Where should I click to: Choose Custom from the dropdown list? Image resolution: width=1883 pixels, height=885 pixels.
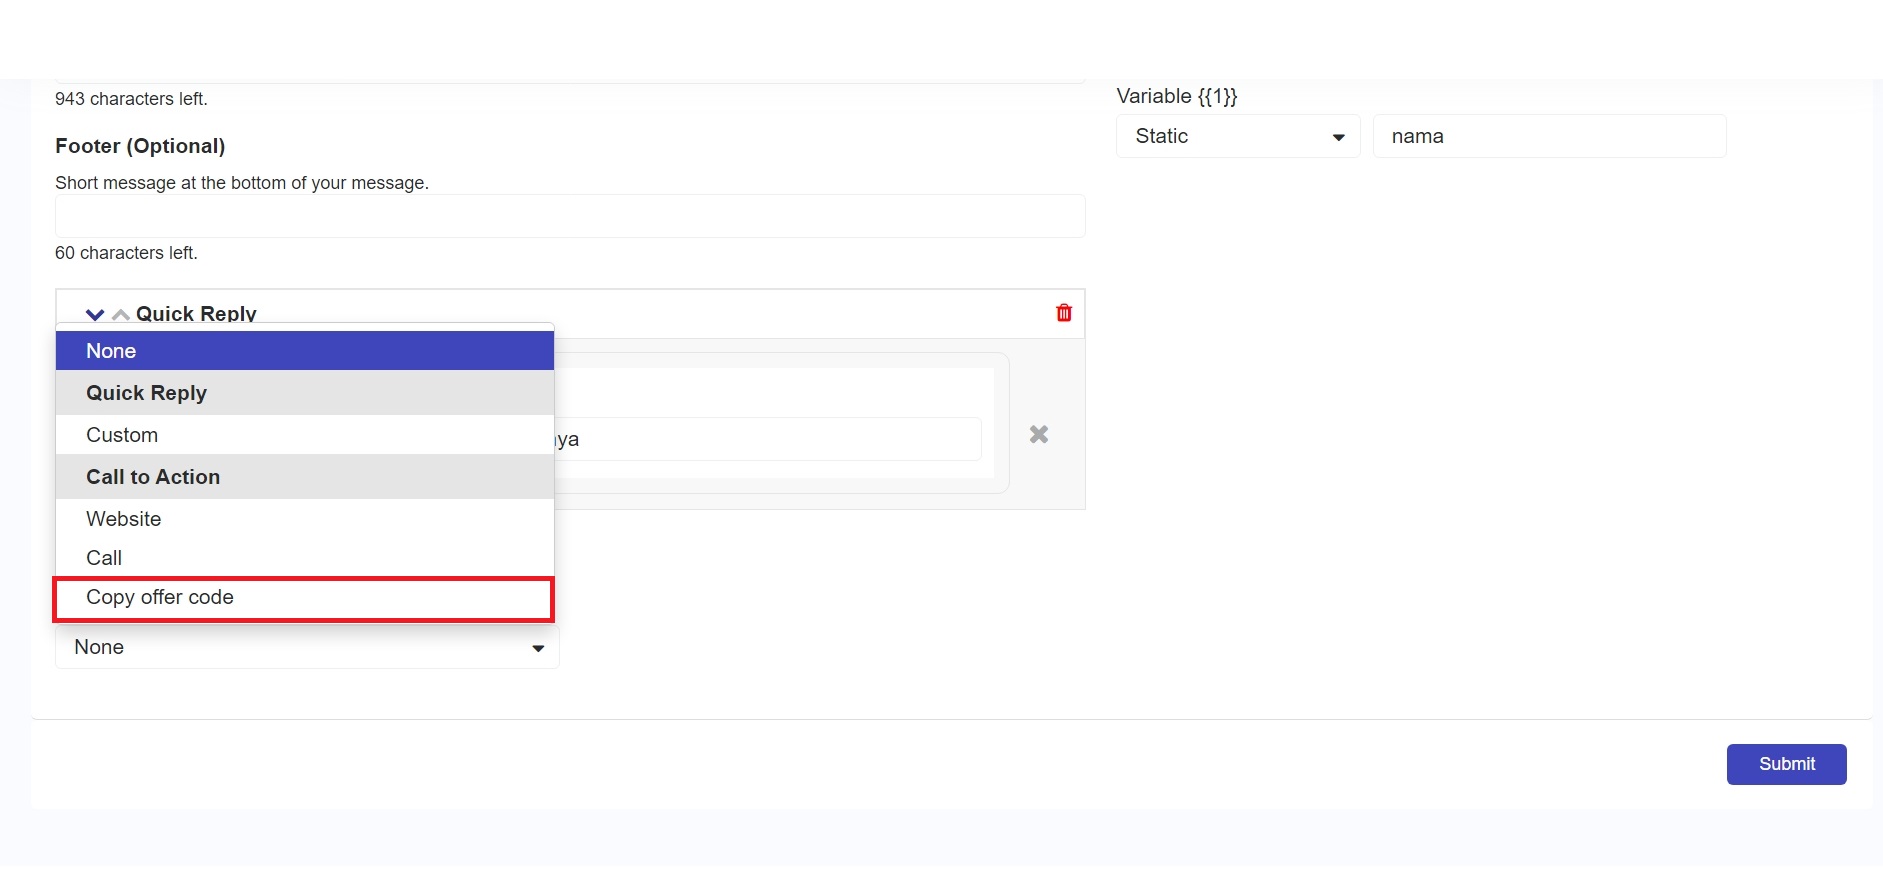coord(305,435)
